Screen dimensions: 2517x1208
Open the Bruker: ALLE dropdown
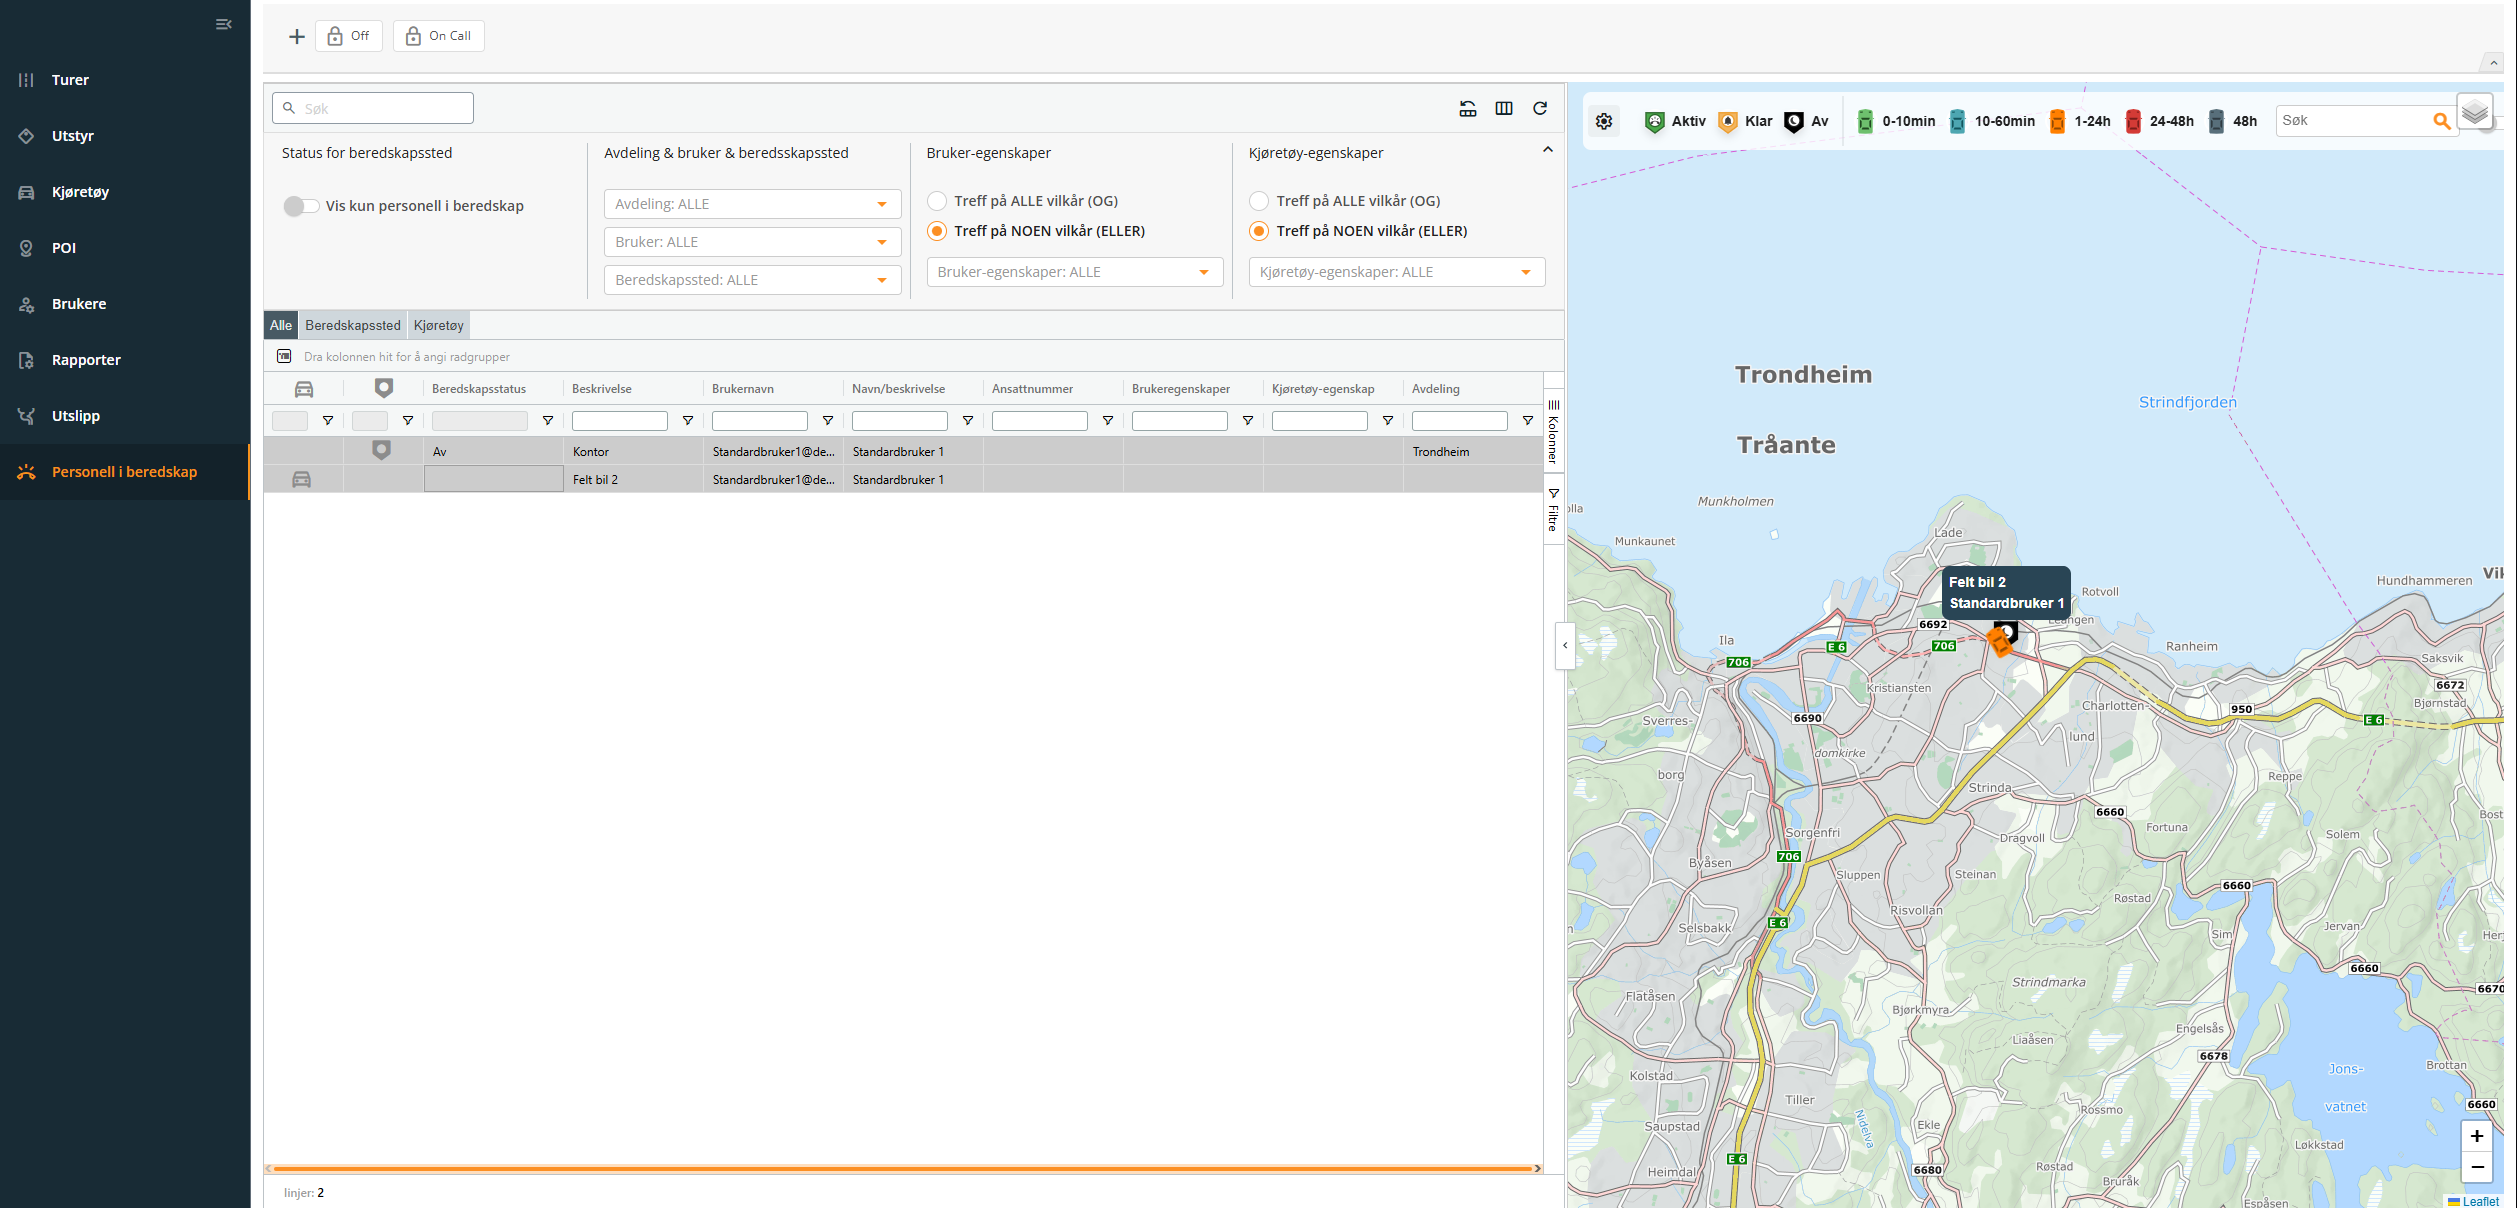click(753, 242)
